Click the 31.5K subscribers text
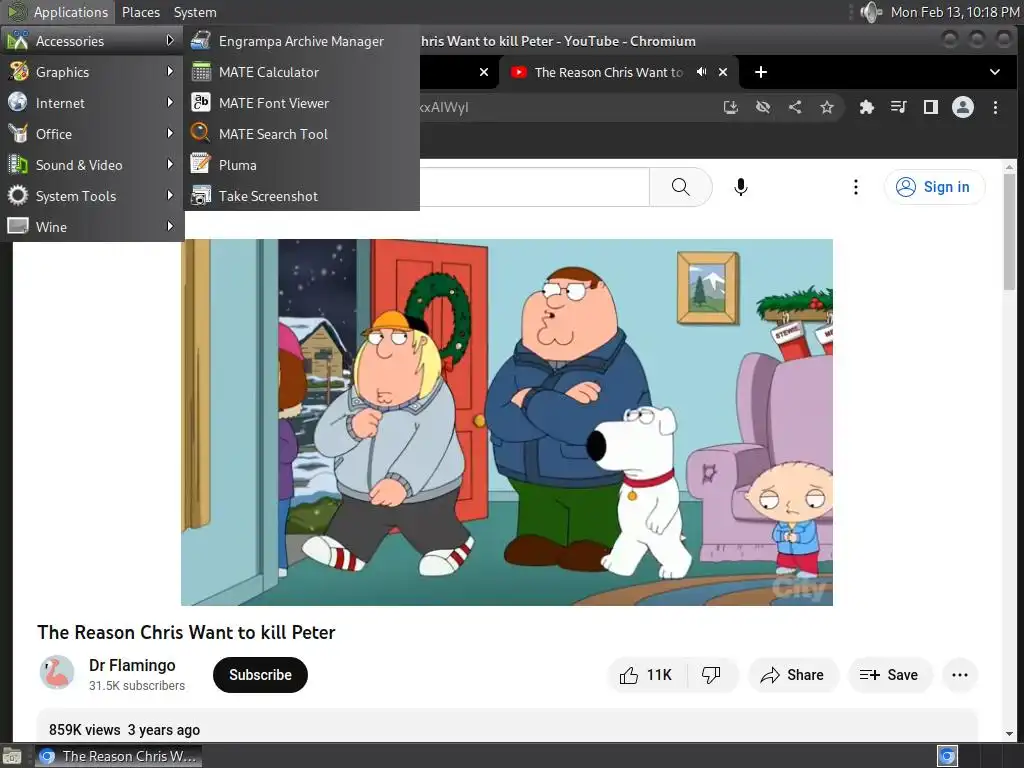 click(137, 686)
